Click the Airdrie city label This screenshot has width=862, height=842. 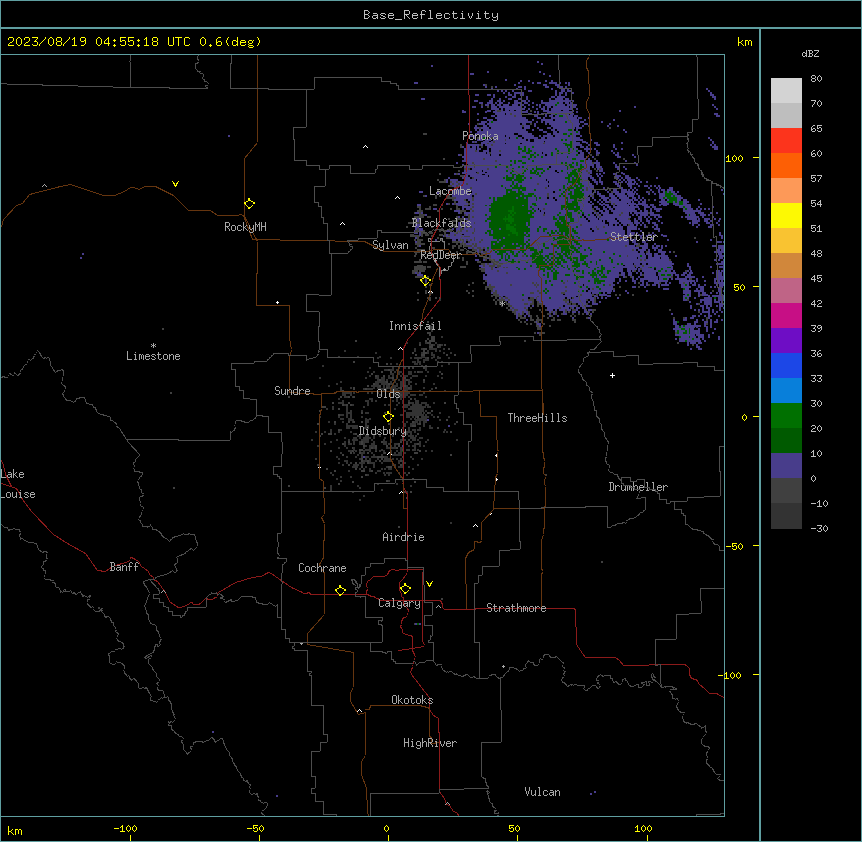(x=403, y=537)
